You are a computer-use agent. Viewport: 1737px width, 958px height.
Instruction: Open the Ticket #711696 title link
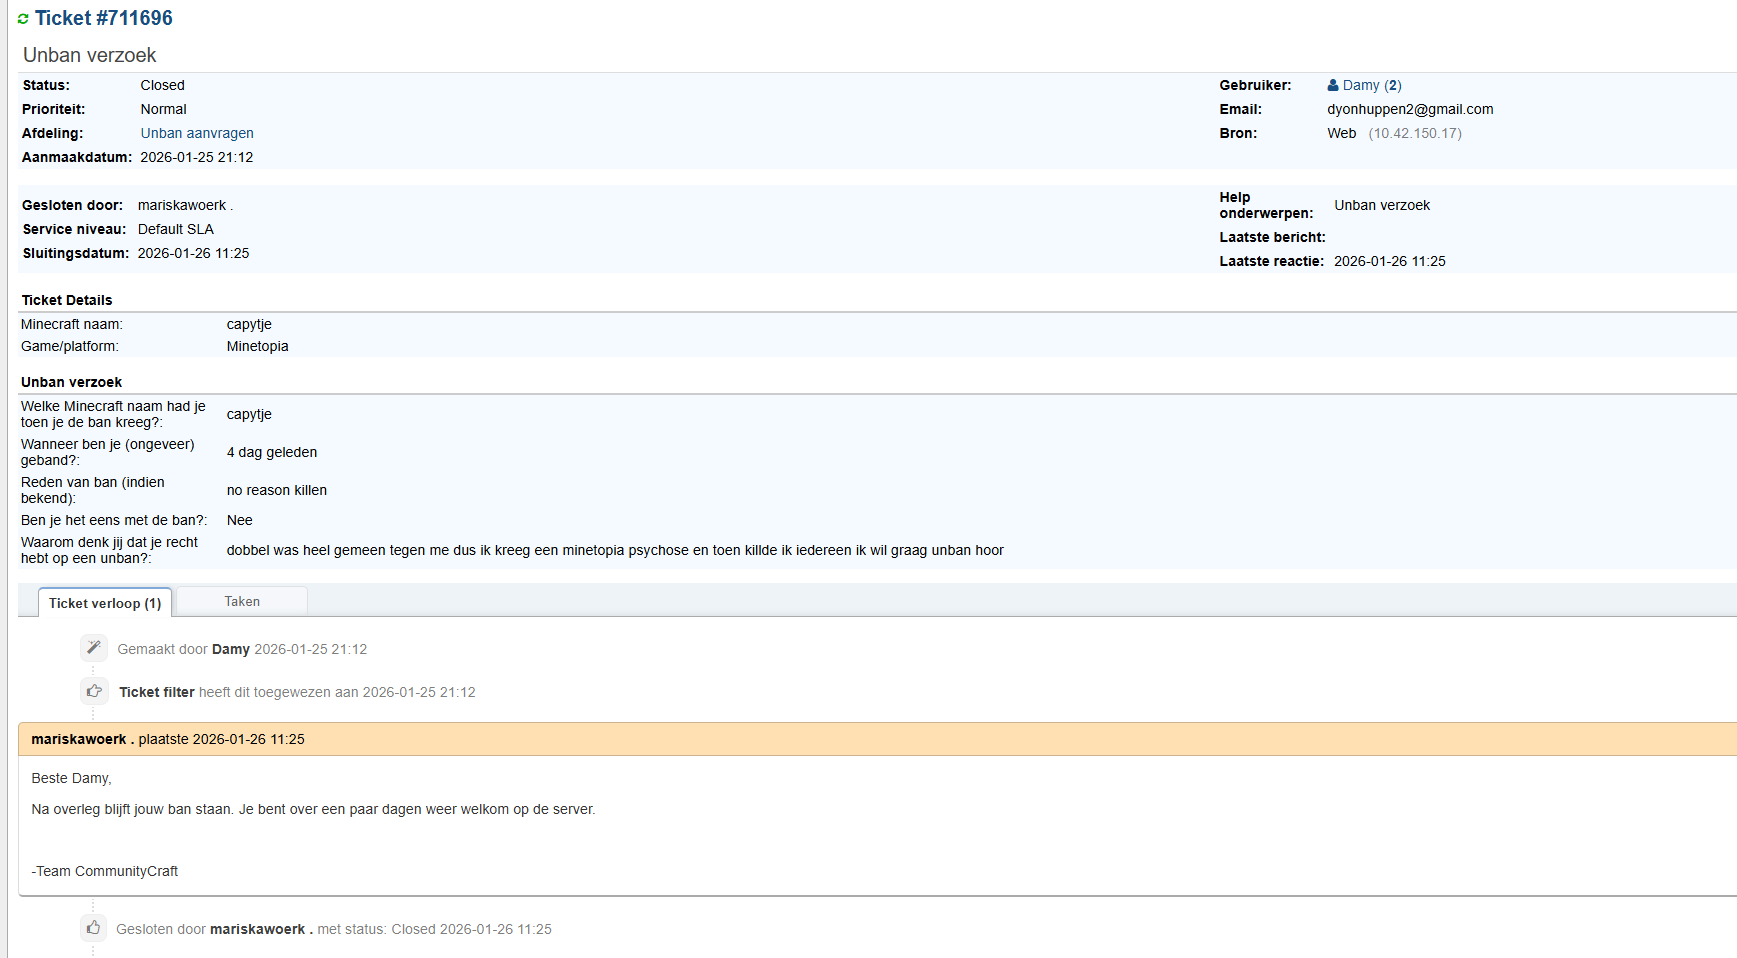pyautogui.click(x=104, y=18)
